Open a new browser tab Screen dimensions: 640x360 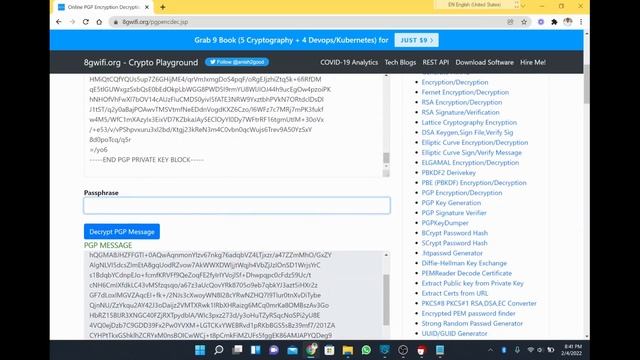tap(162, 7)
